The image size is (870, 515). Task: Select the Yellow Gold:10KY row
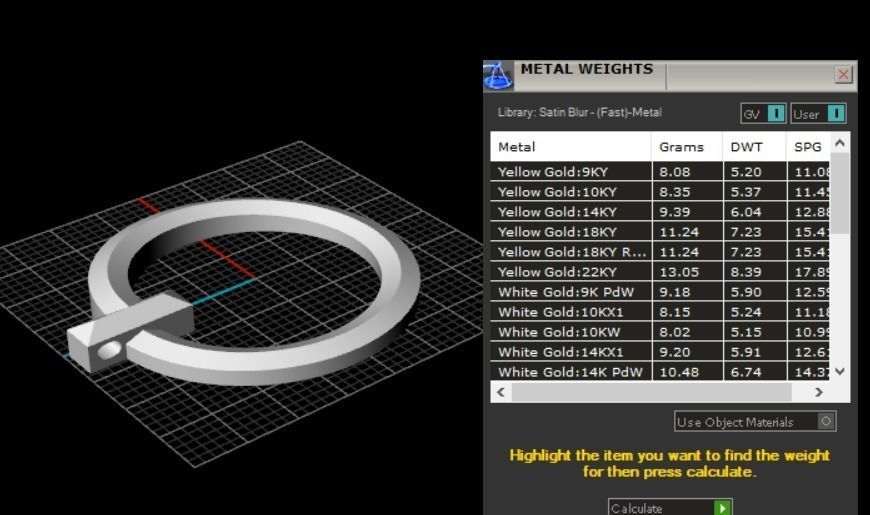[660, 192]
